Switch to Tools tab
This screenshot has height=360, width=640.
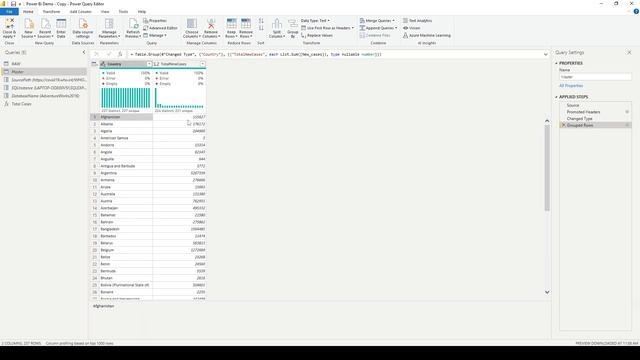tap(123, 12)
